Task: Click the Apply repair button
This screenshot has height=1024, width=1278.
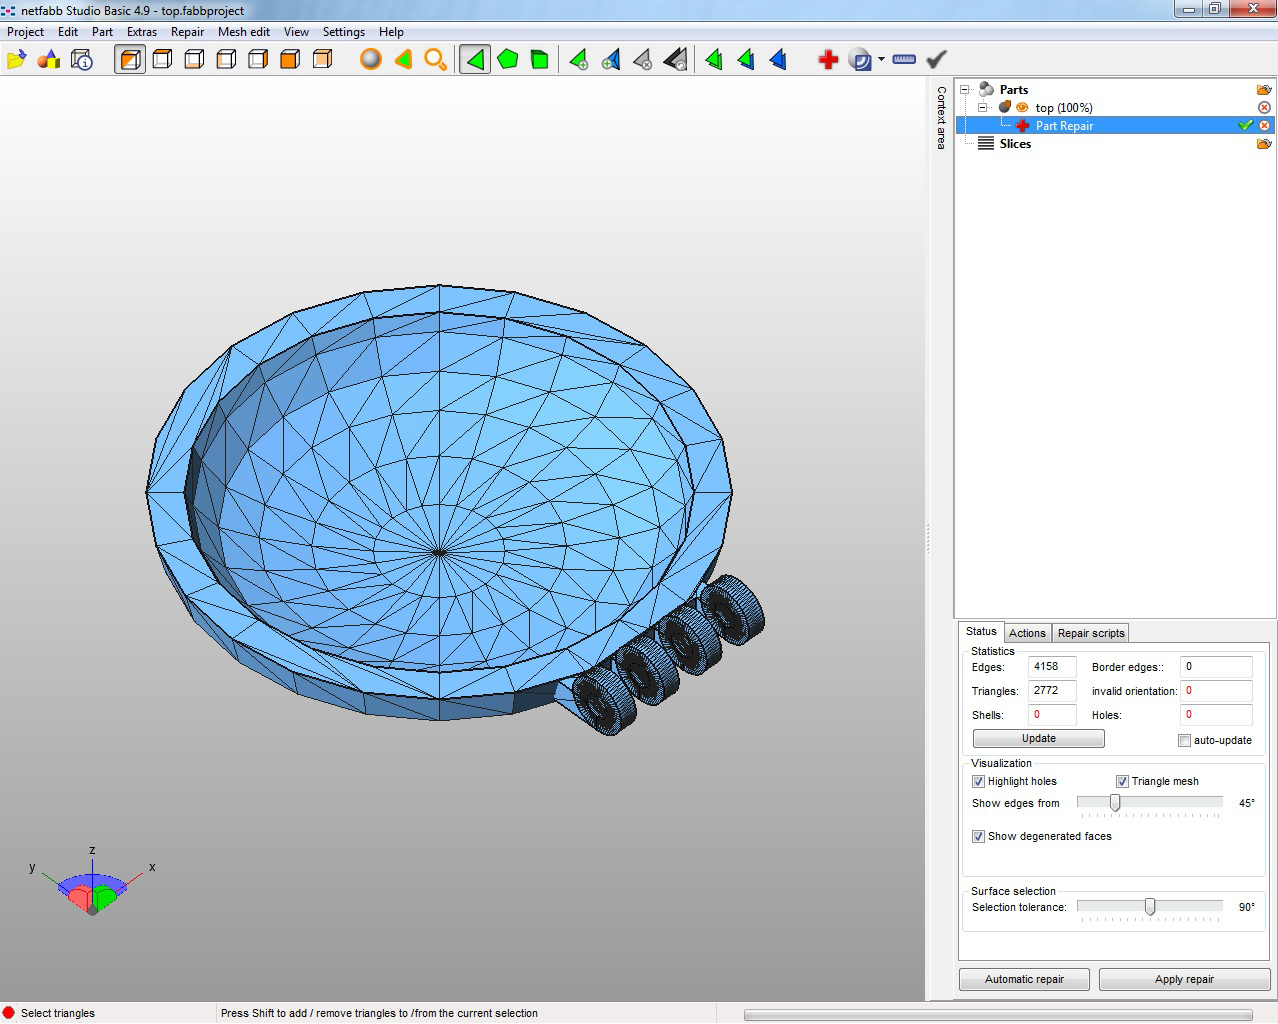Action: tap(1184, 980)
